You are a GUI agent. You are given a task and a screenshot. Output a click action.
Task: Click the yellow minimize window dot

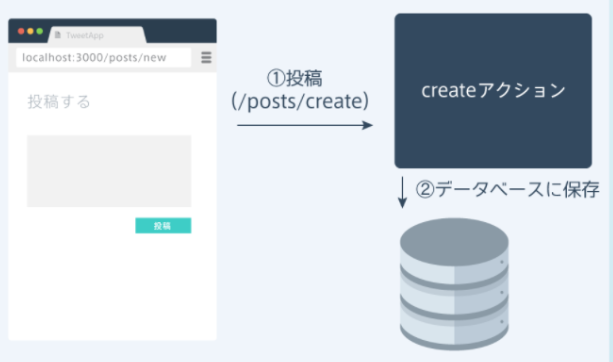(x=30, y=31)
